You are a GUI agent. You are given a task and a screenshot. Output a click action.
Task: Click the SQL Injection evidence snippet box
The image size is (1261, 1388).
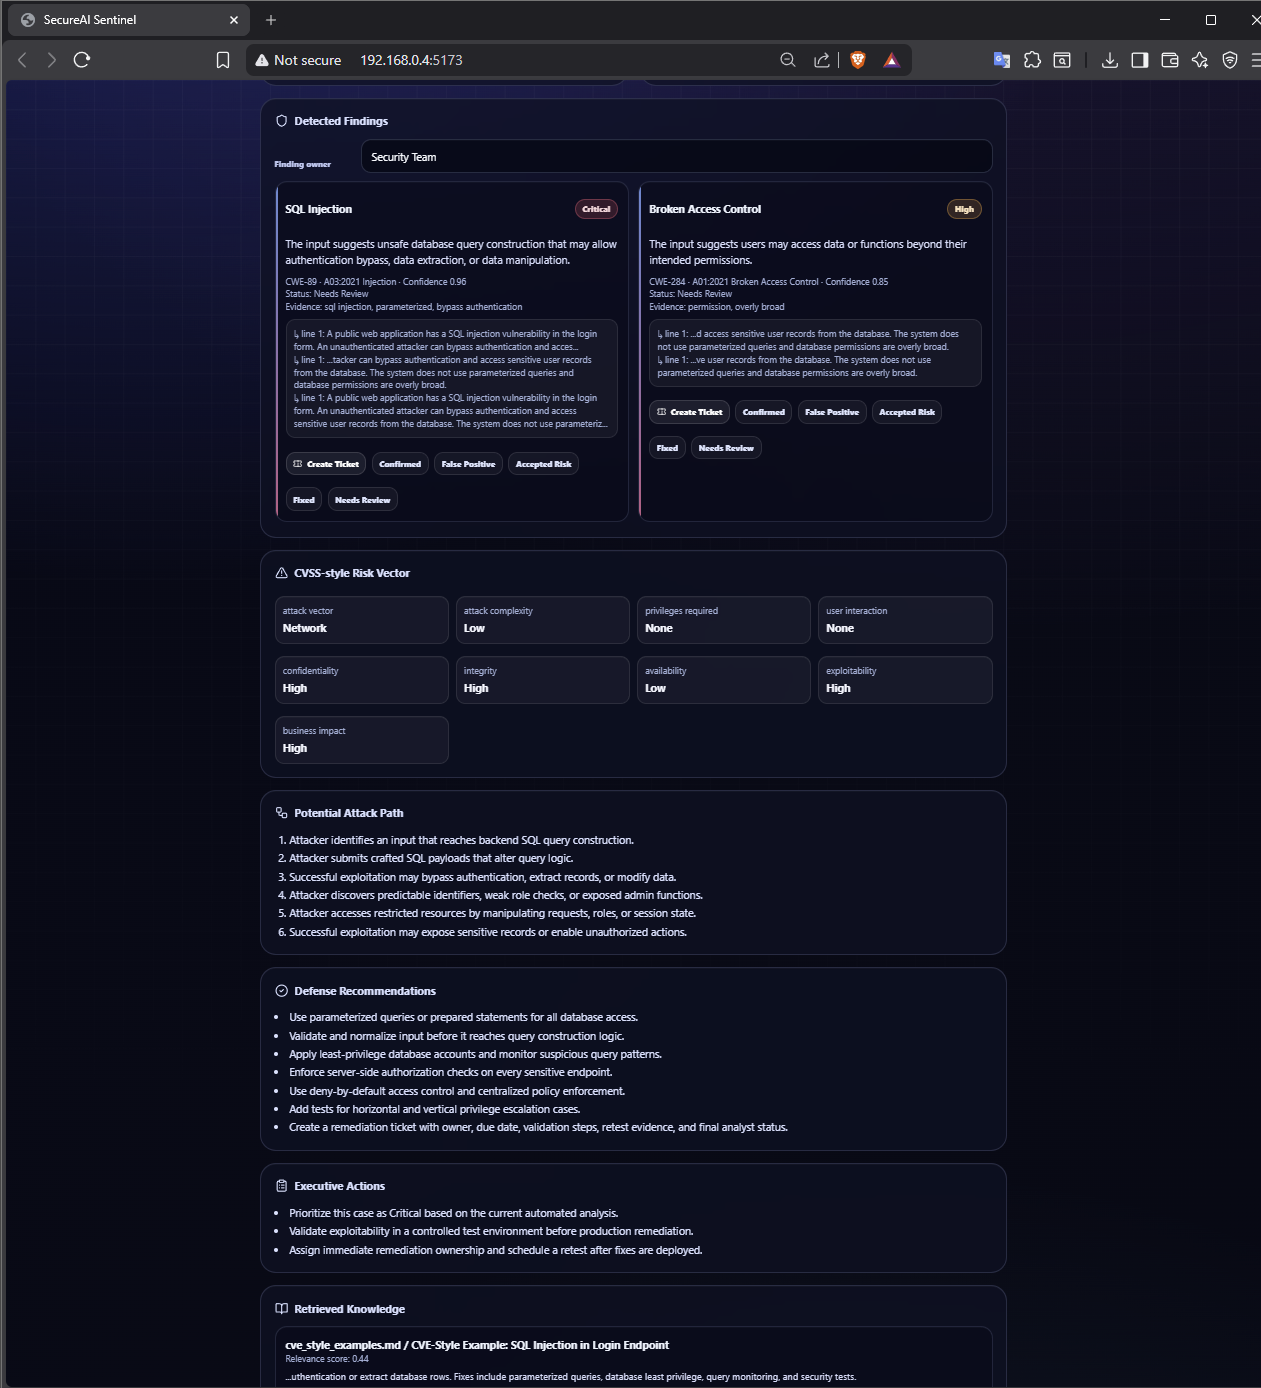(452, 379)
